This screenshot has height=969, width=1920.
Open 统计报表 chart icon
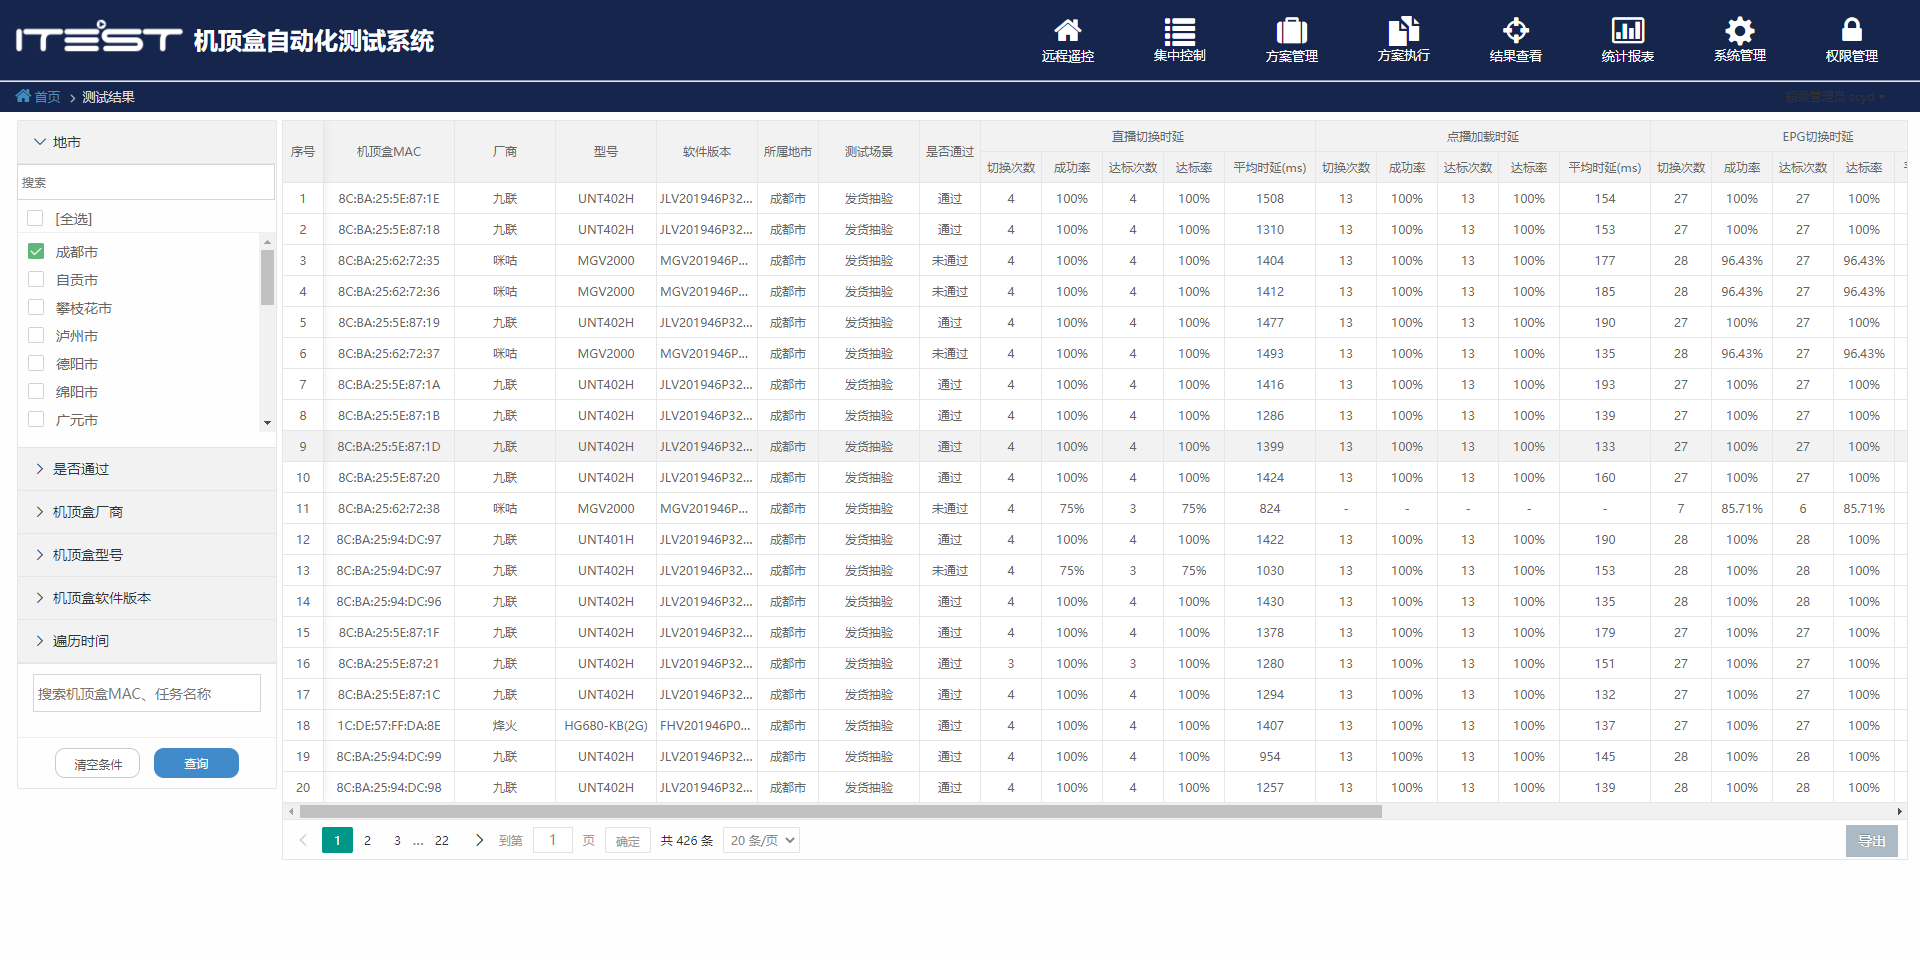point(1627,31)
